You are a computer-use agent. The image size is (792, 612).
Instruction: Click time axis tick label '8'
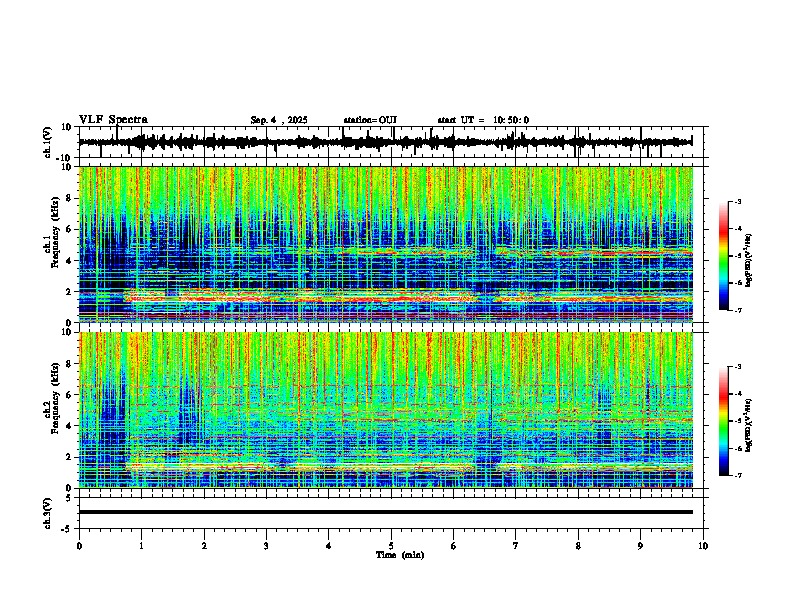pyautogui.click(x=578, y=546)
